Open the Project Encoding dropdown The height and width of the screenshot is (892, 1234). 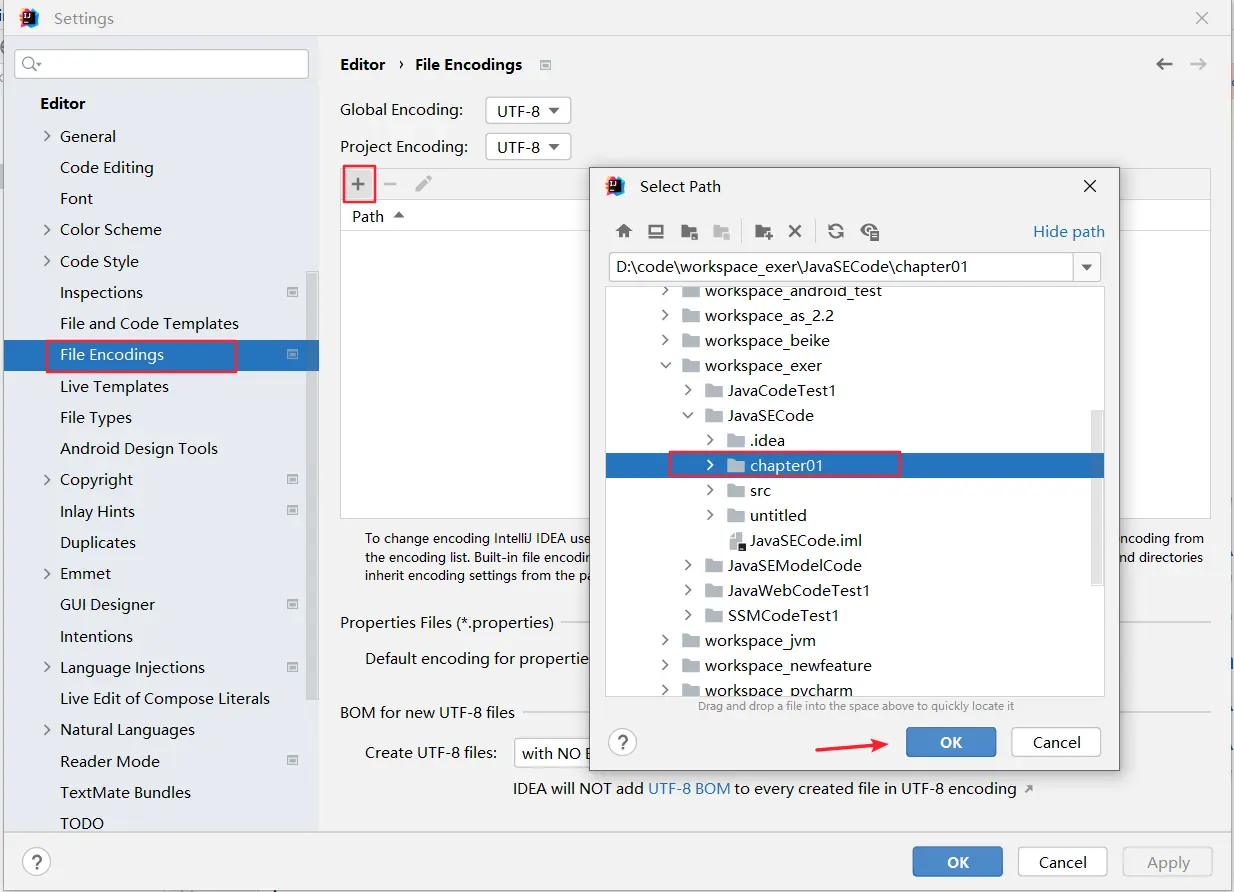pyautogui.click(x=528, y=147)
